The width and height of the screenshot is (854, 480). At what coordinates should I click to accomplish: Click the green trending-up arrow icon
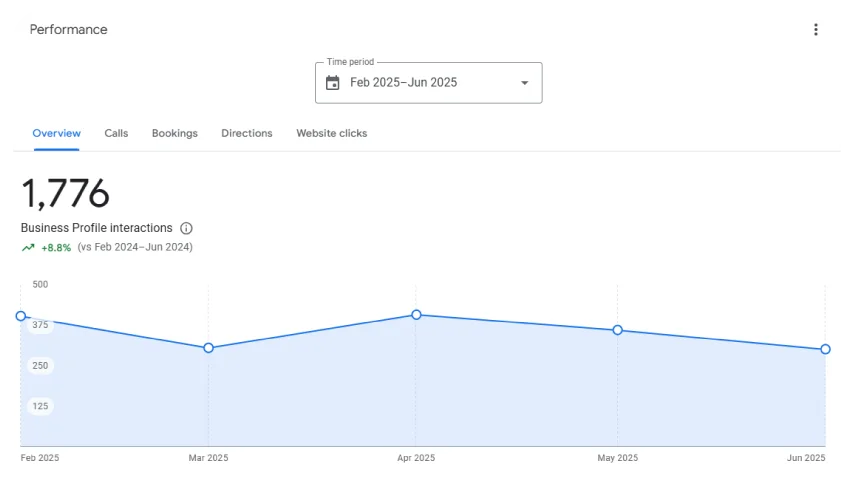[x=28, y=247]
